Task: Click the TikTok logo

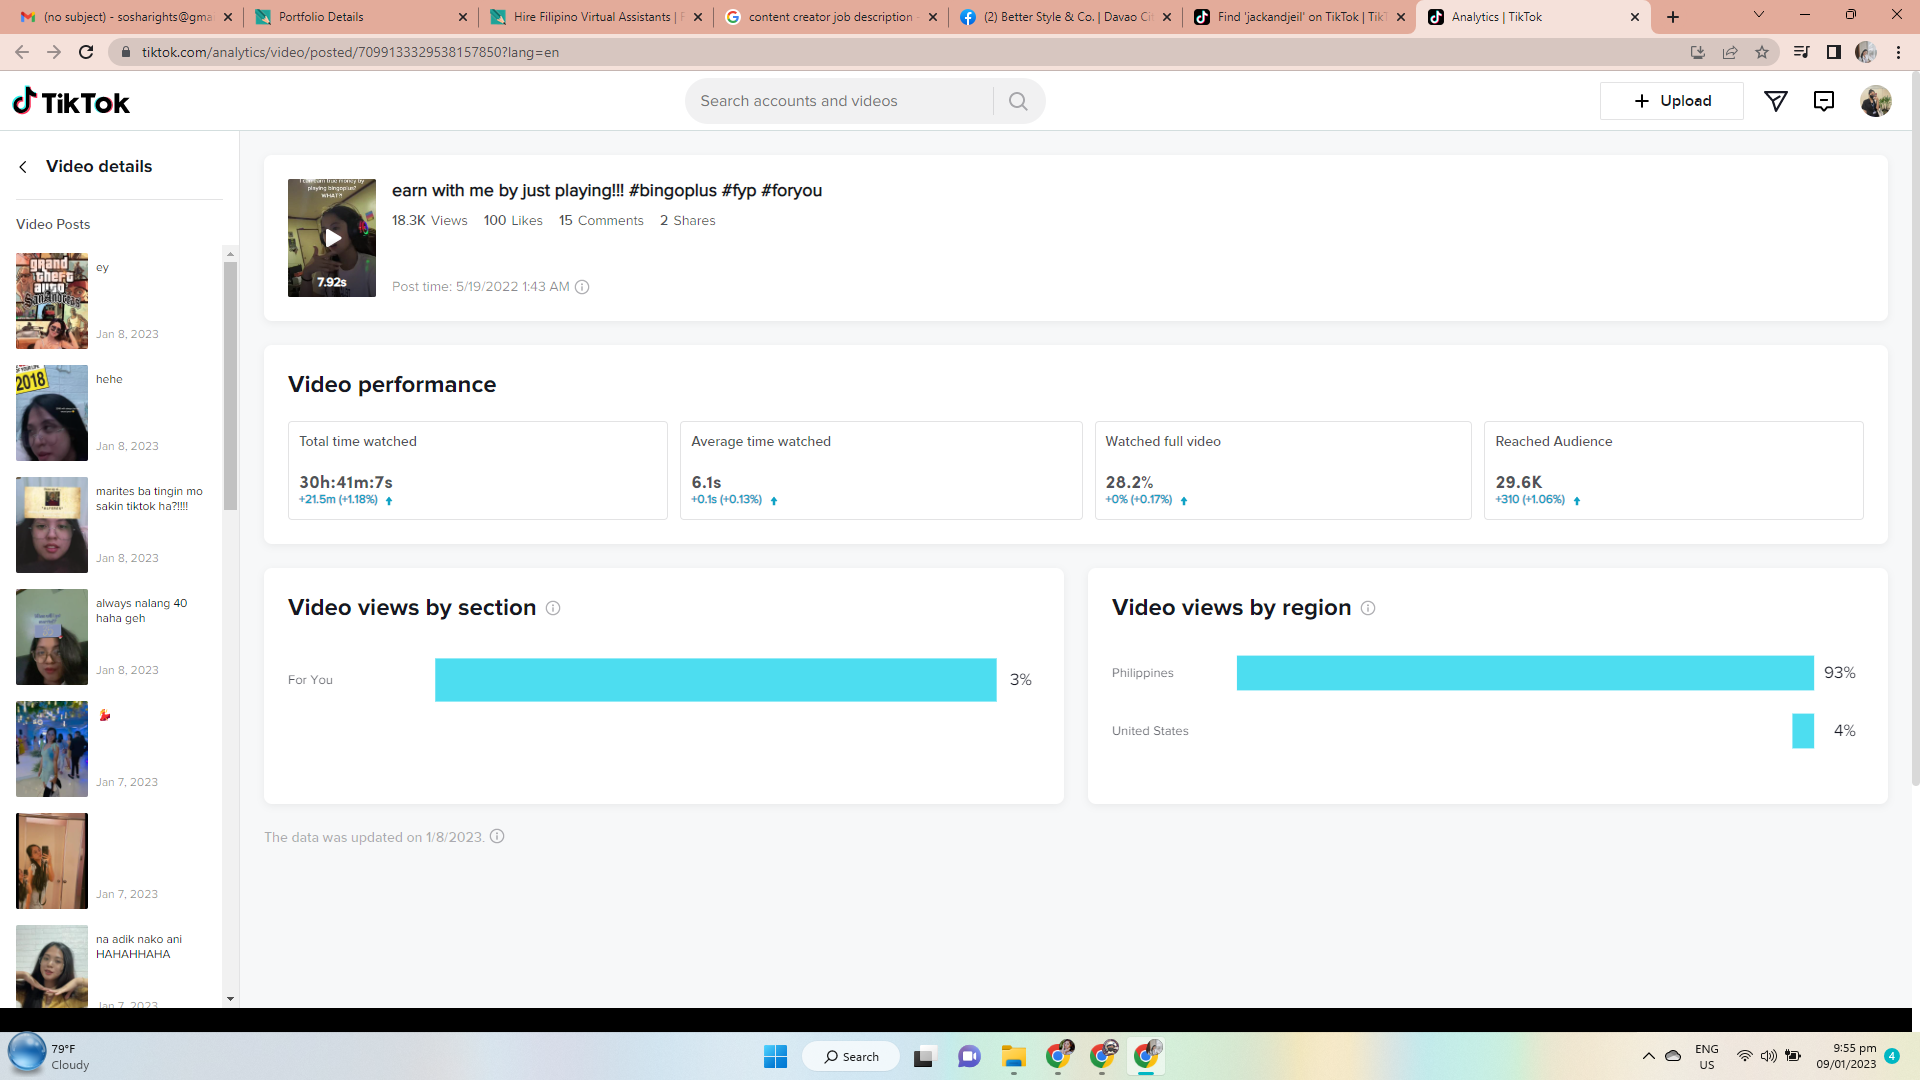Action: point(71,102)
